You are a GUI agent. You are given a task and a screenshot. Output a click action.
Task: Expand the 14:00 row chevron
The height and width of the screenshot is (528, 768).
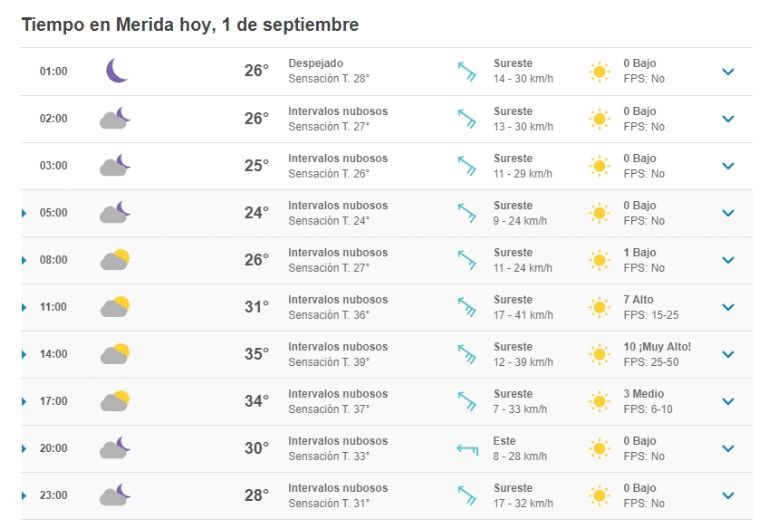point(728,354)
